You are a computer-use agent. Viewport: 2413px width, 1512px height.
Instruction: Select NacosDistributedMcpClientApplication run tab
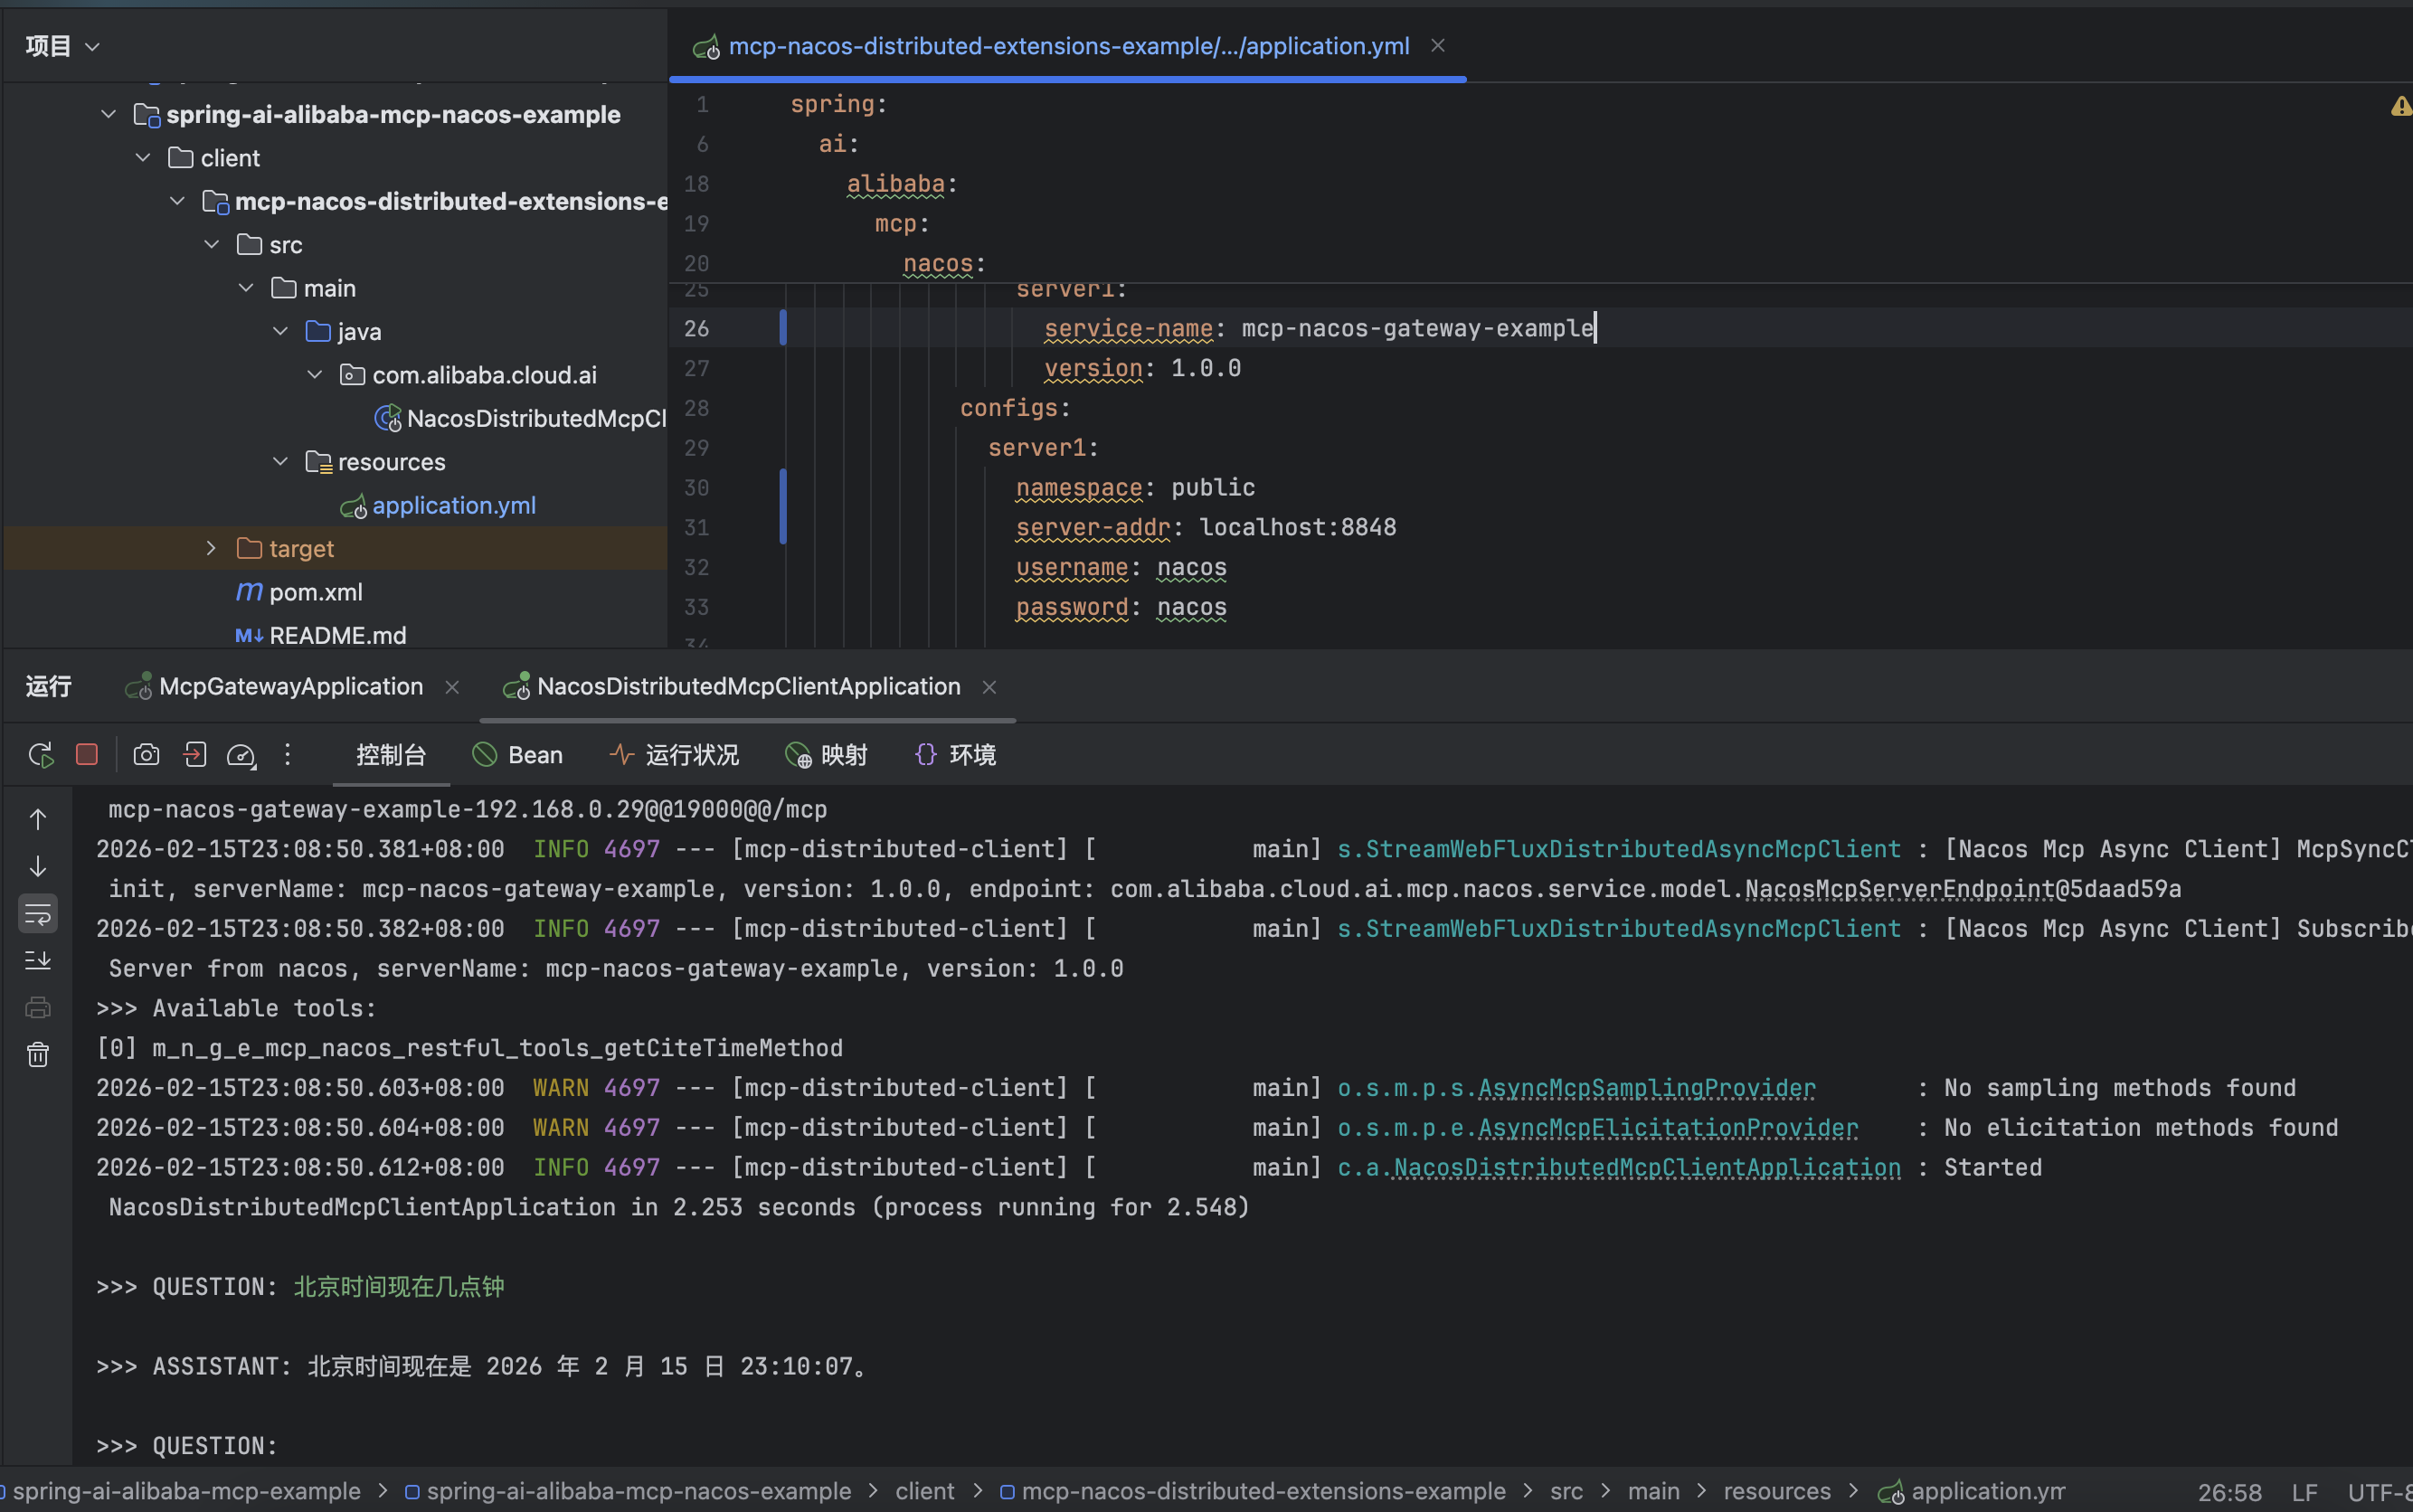[x=748, y=686]
